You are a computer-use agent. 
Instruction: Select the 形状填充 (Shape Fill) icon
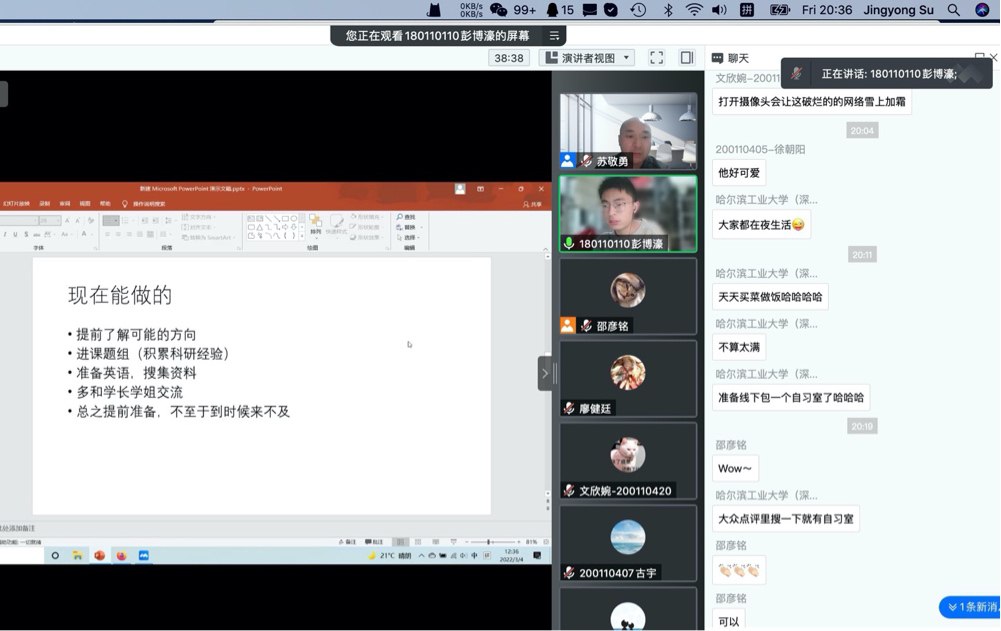[x=352, y=217]
